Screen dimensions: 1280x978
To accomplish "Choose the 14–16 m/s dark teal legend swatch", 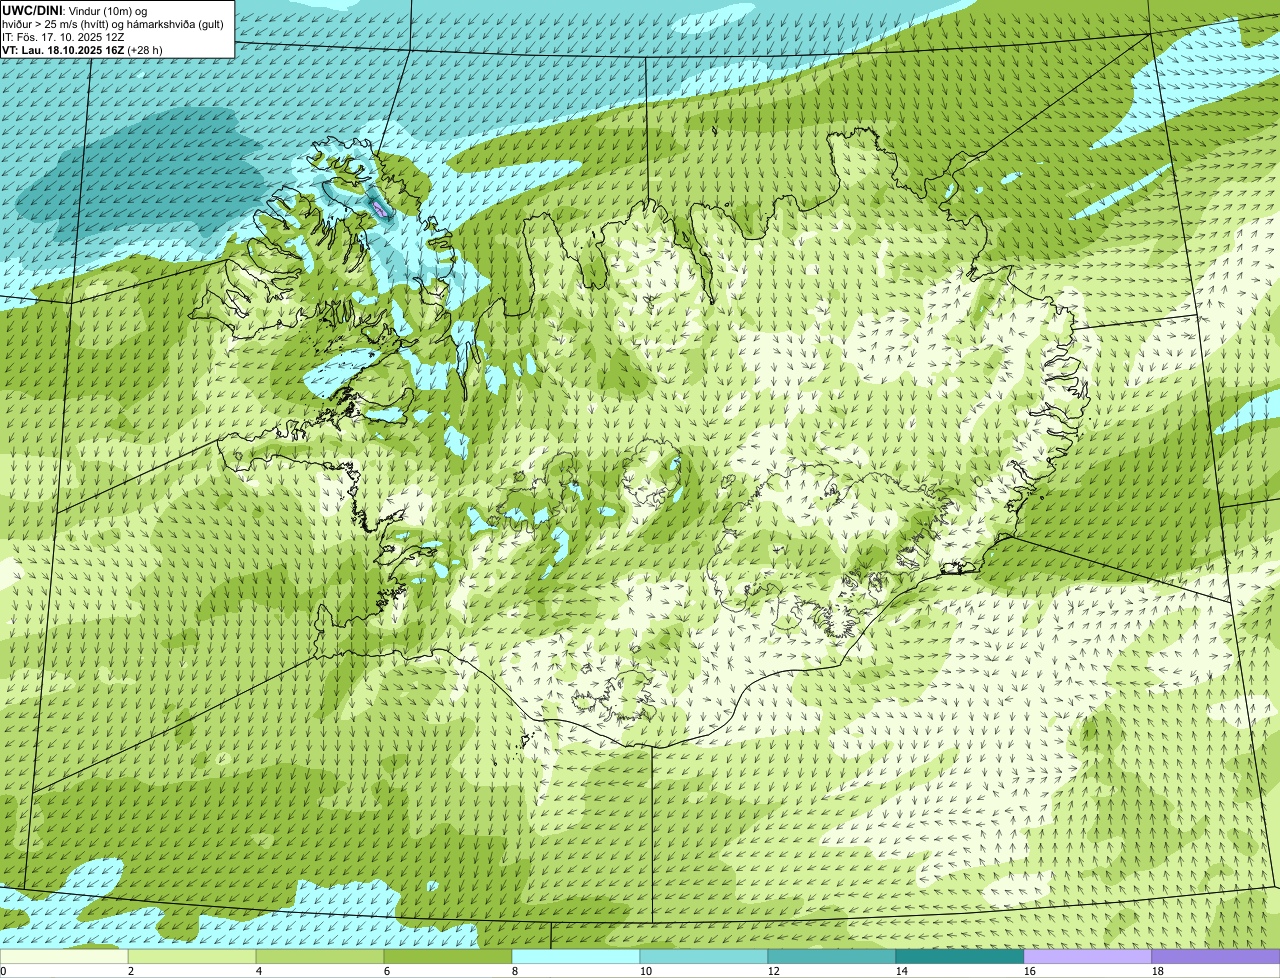I will pyautogui.click(x=960, y=957).
